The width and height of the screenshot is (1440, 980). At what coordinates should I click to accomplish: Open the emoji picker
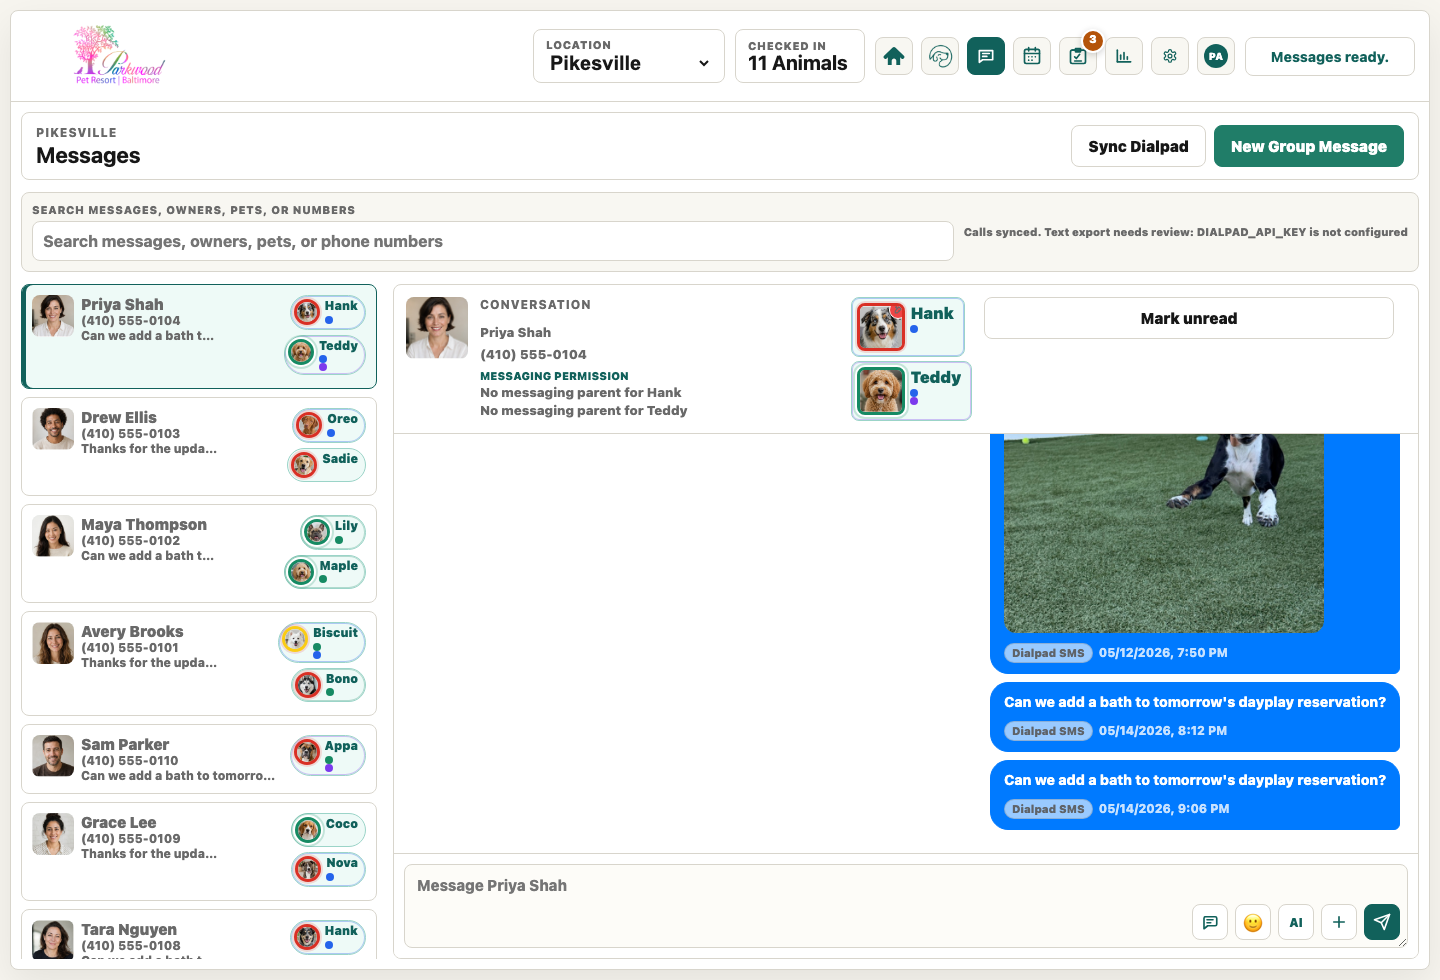pos(1253,922)
